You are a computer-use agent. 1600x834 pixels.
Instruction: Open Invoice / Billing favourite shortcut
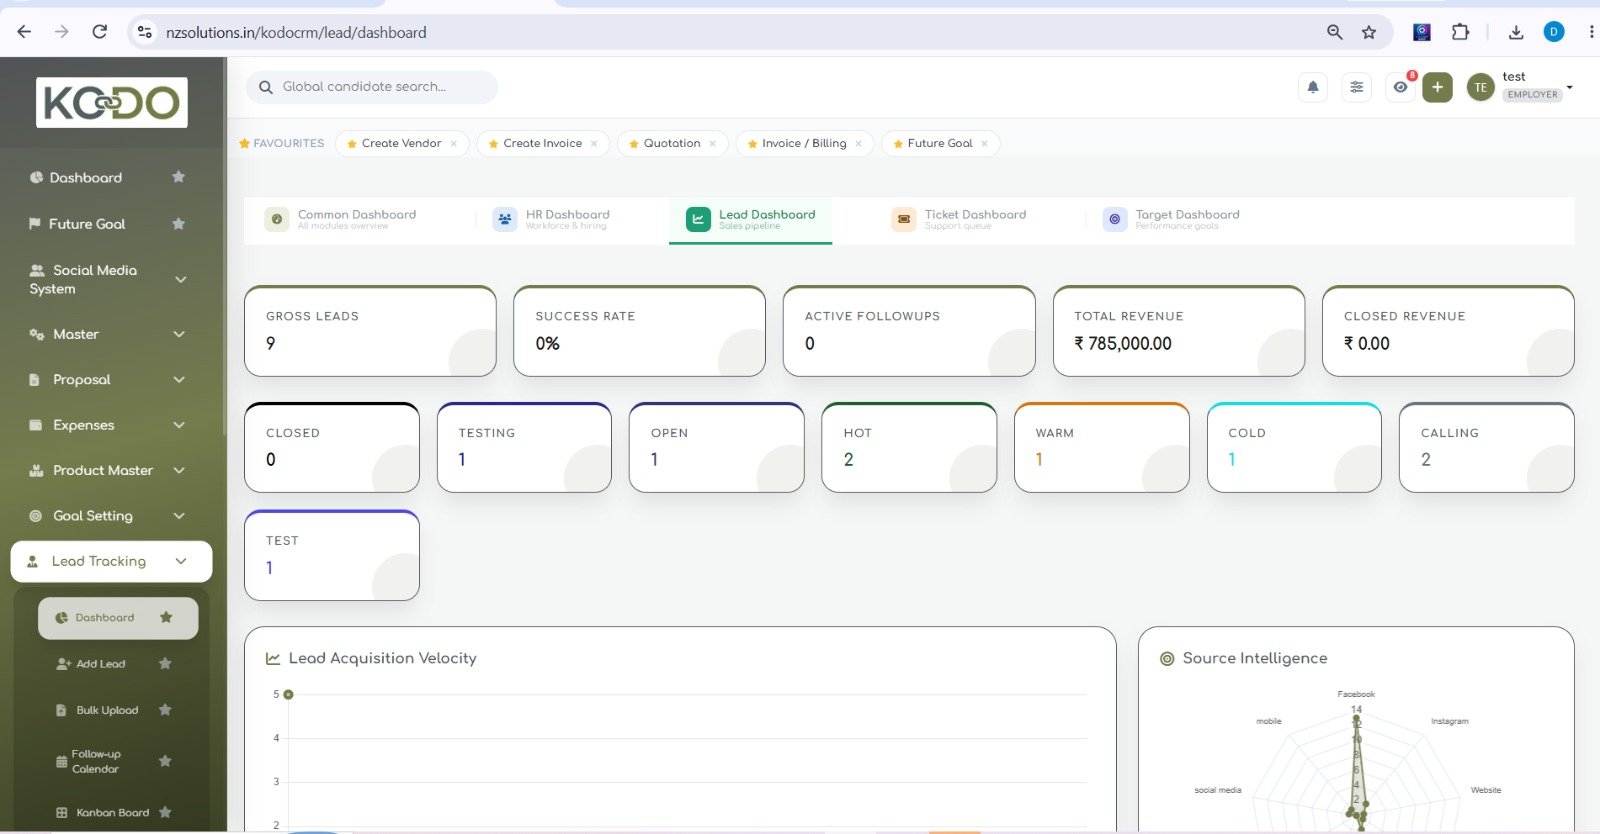(x=804, y=143)
